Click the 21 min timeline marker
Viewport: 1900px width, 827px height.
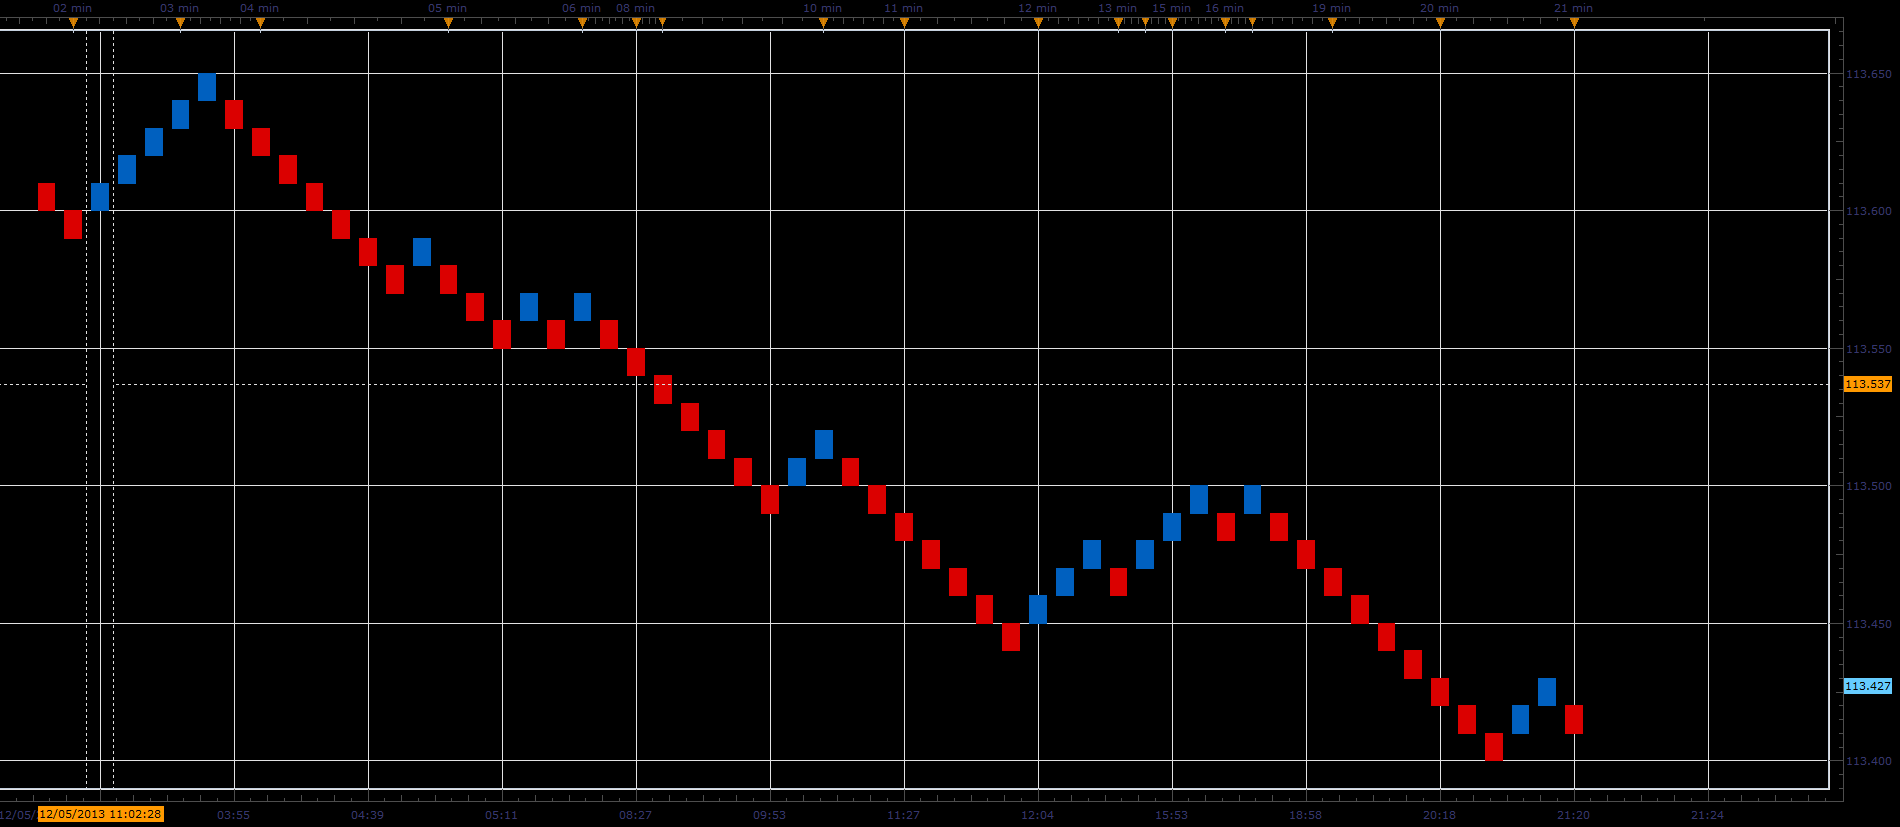[1574, 22]
